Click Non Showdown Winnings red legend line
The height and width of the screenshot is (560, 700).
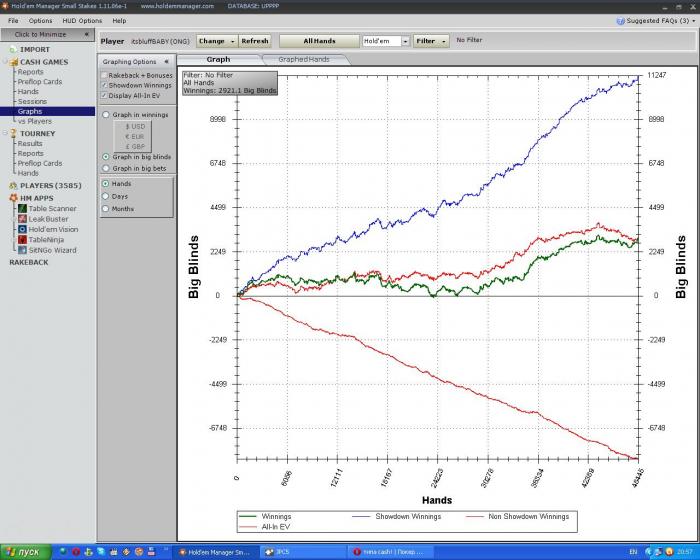(x=475, y=517)
